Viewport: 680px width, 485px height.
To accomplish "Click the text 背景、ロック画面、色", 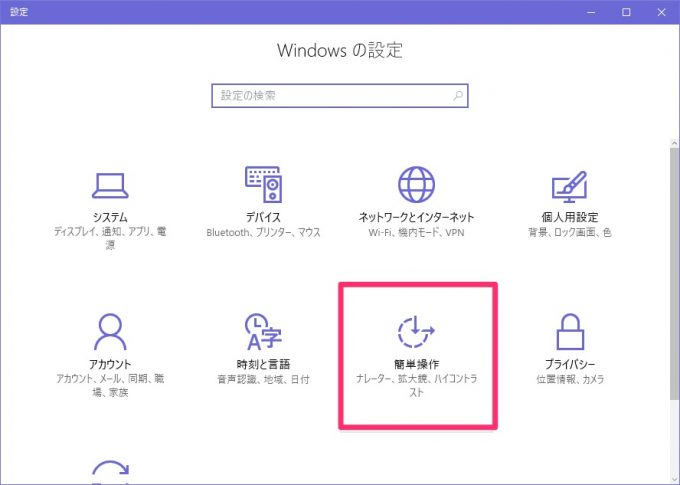I will coord(570,233).
